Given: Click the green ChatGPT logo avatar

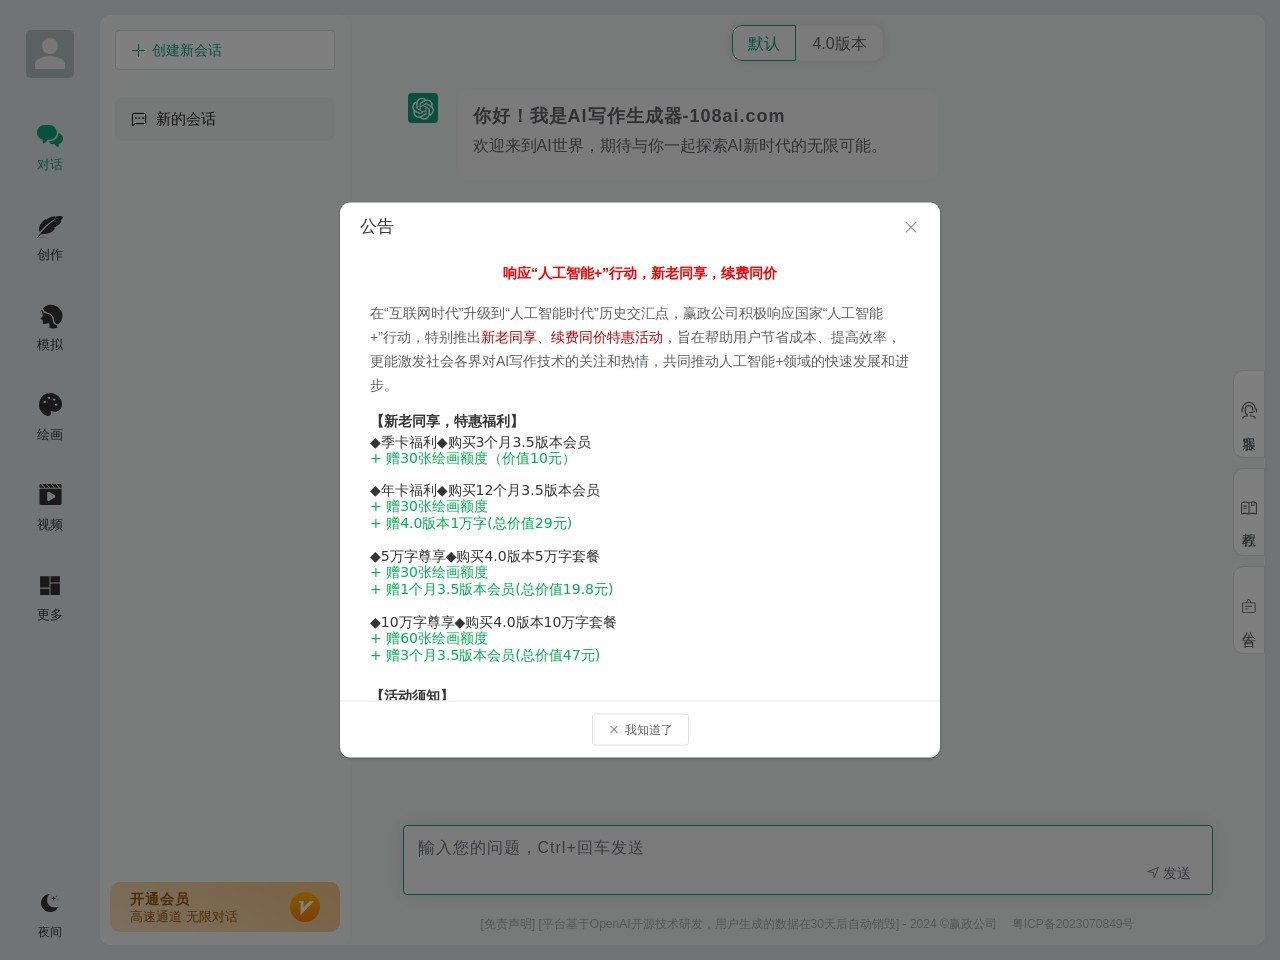Looking at the screenshot, I should (x=423, y=108).
